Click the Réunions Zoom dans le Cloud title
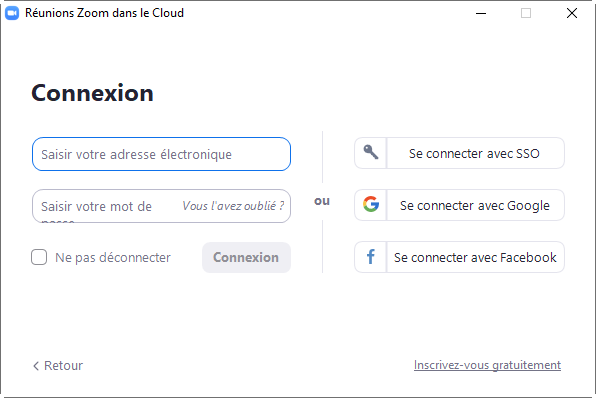The image size is (596, 398). [x=104, y=13]
